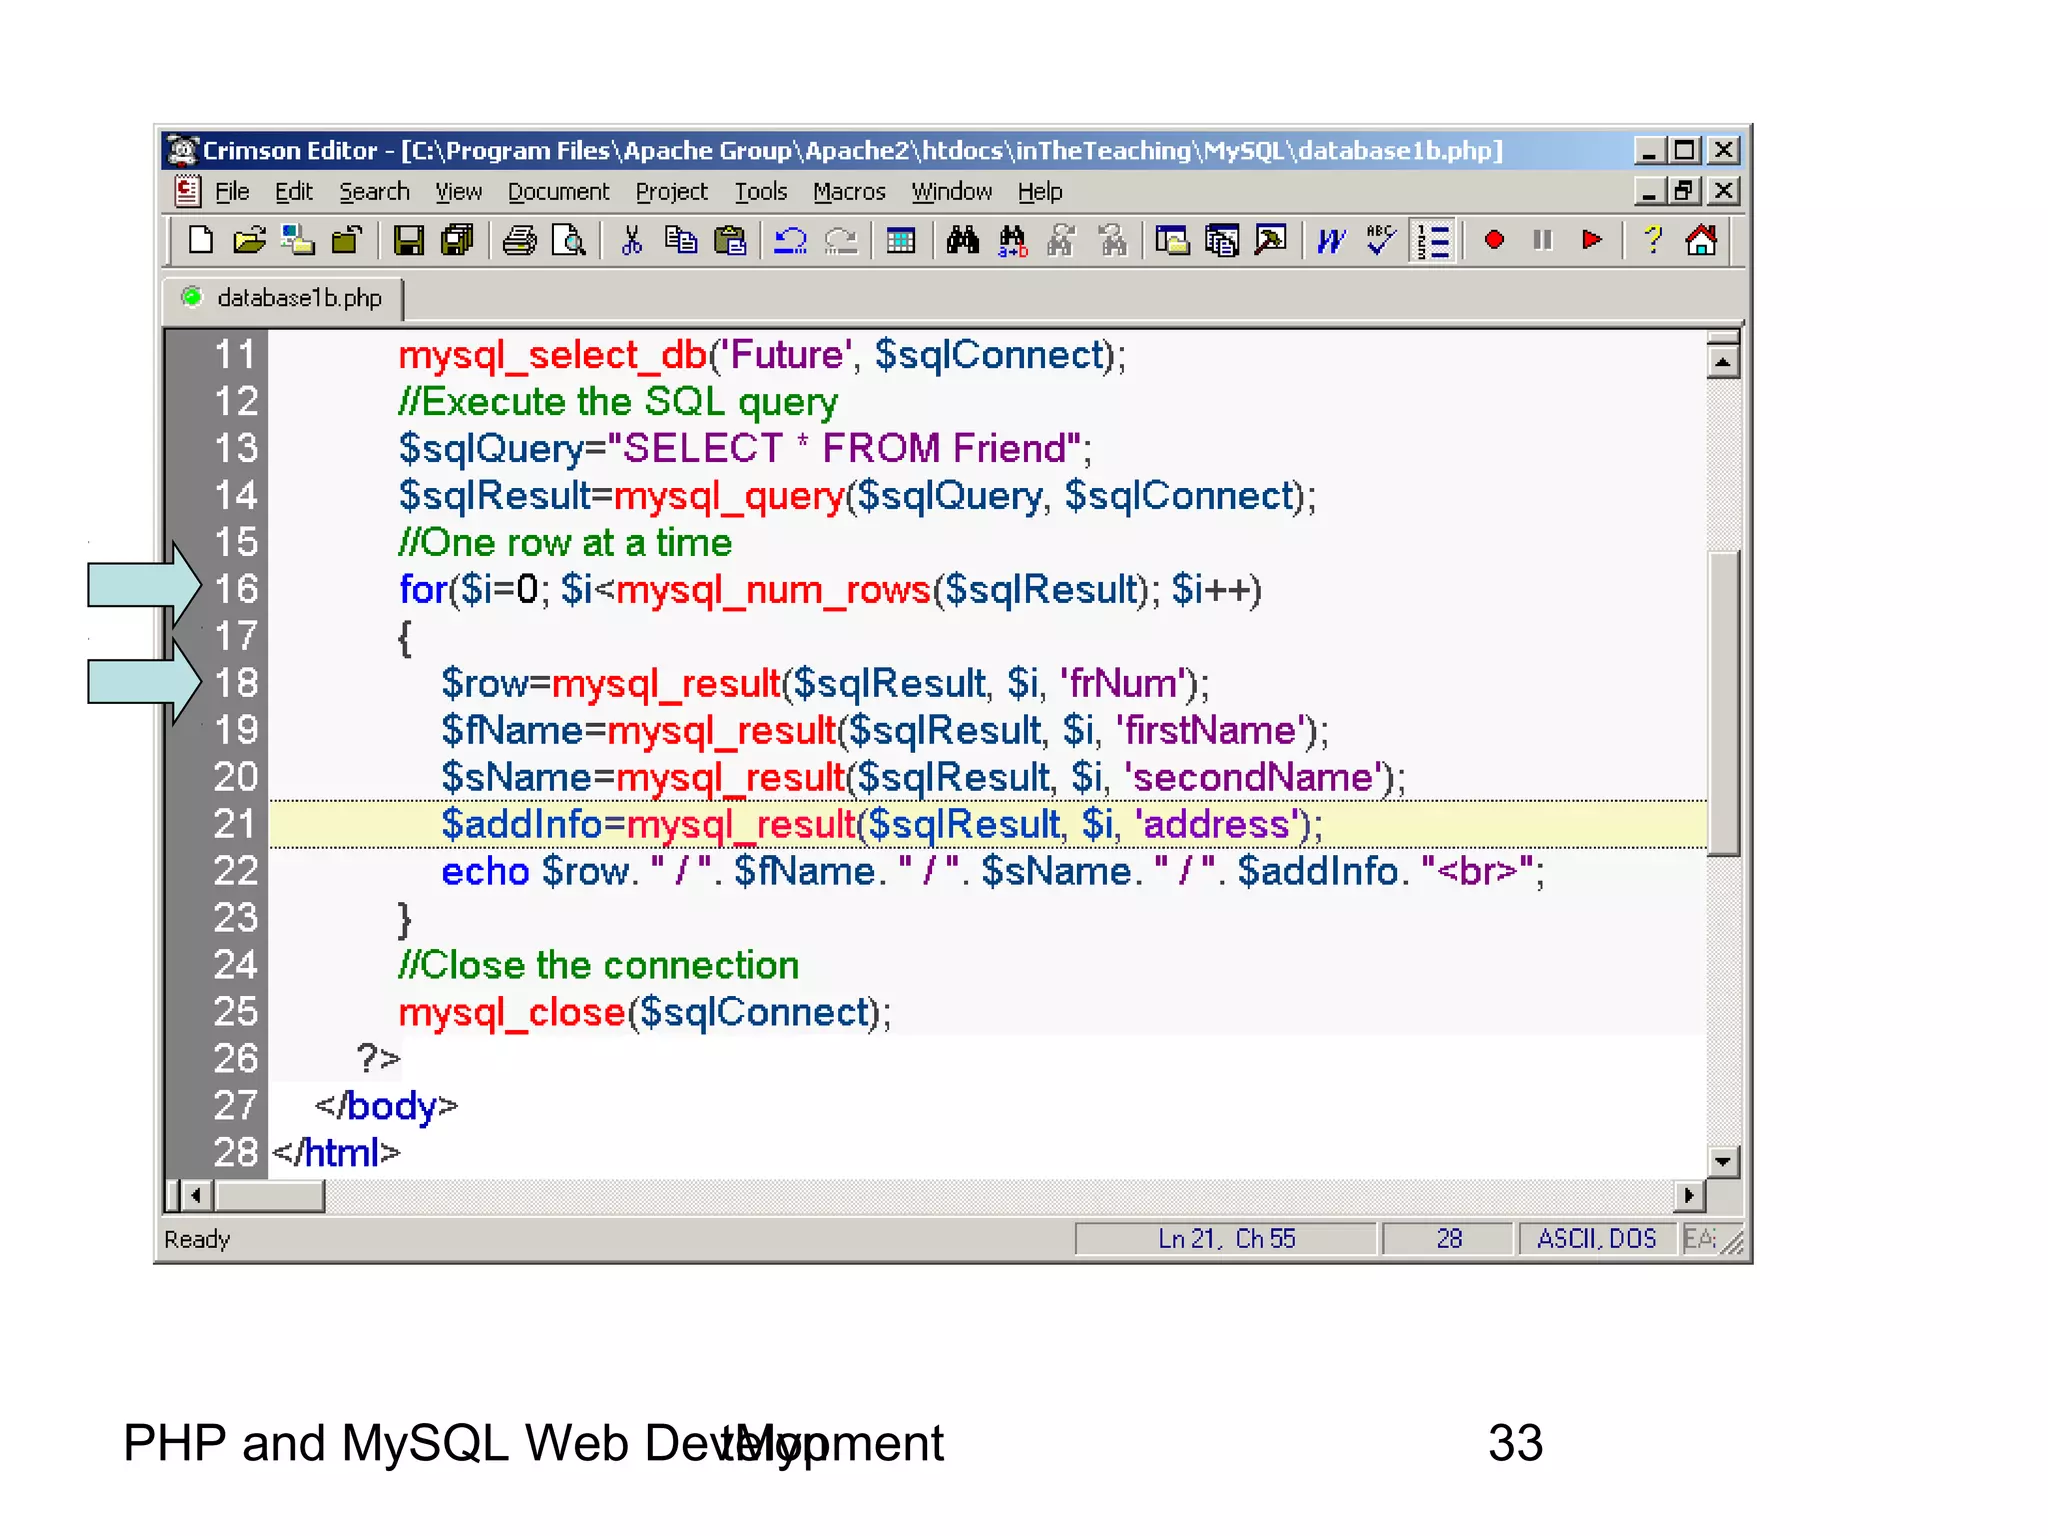Click the Crimson Editor title bar icon
Viewport: 2048px width, 1536px height.
(x=183, y=150)
